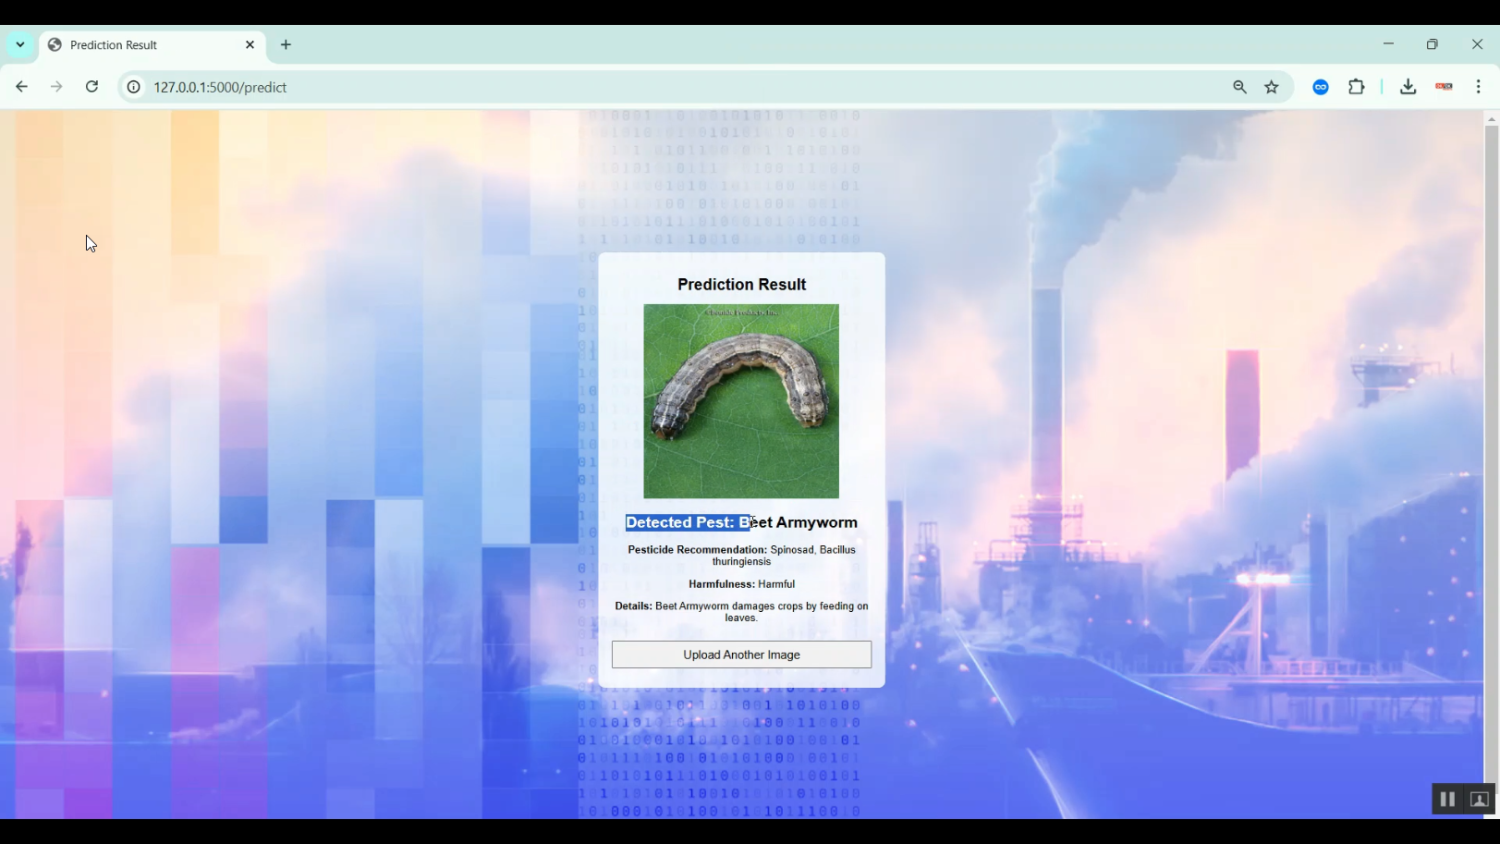View site information icon in address bar
Screen dimensions: 1500x844
coord(133,87)
